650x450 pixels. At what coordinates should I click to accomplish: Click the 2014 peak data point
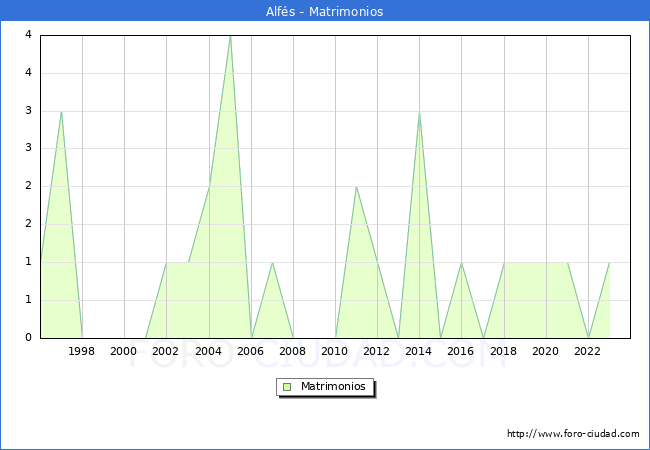[x=419, y=112]
